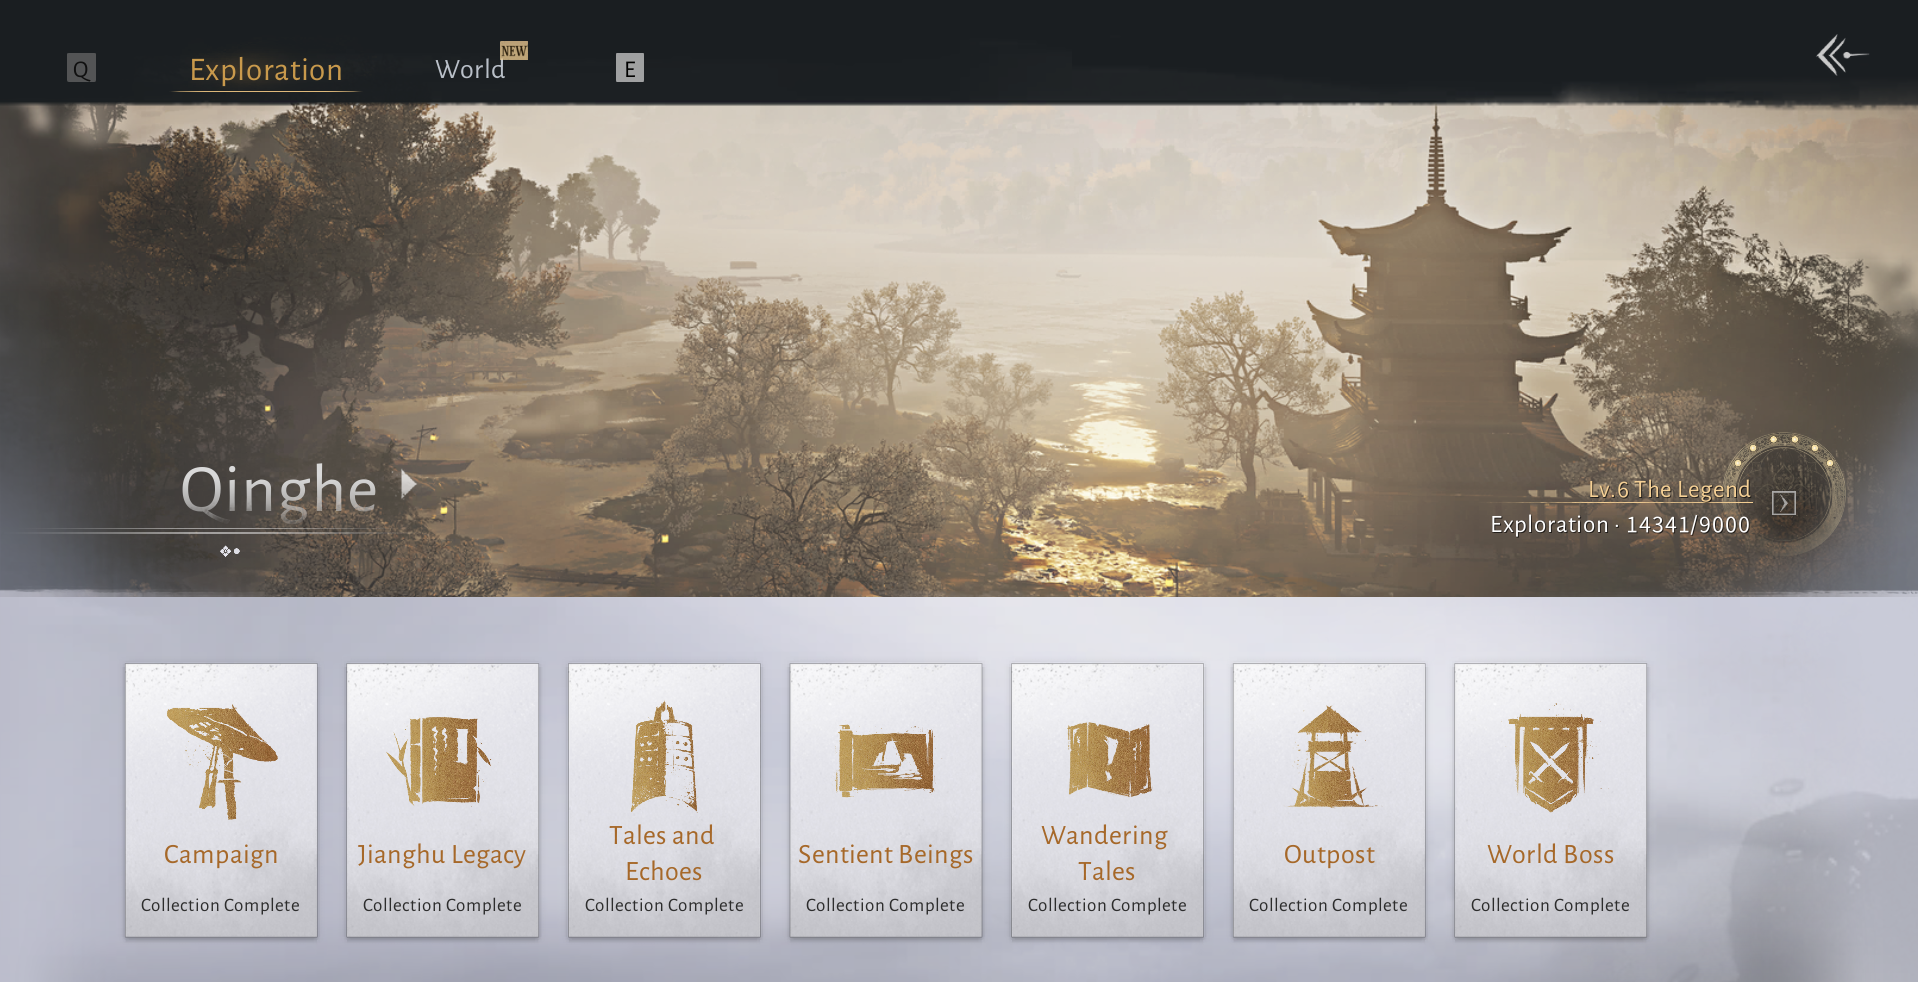
Task: Click the Campaign straw hat icon
Action: point(222,762)
